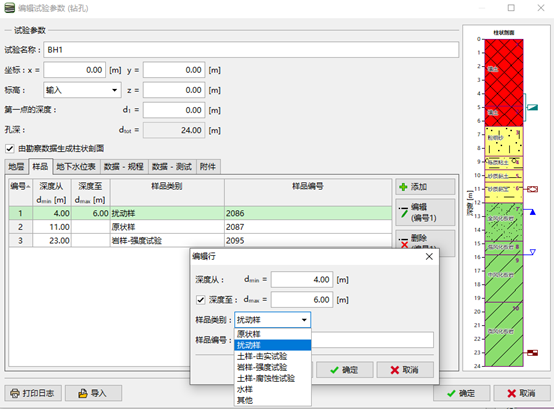Click the z elevation input field
The width and height of the screenshot is (554, 409).
click(174, 90)
